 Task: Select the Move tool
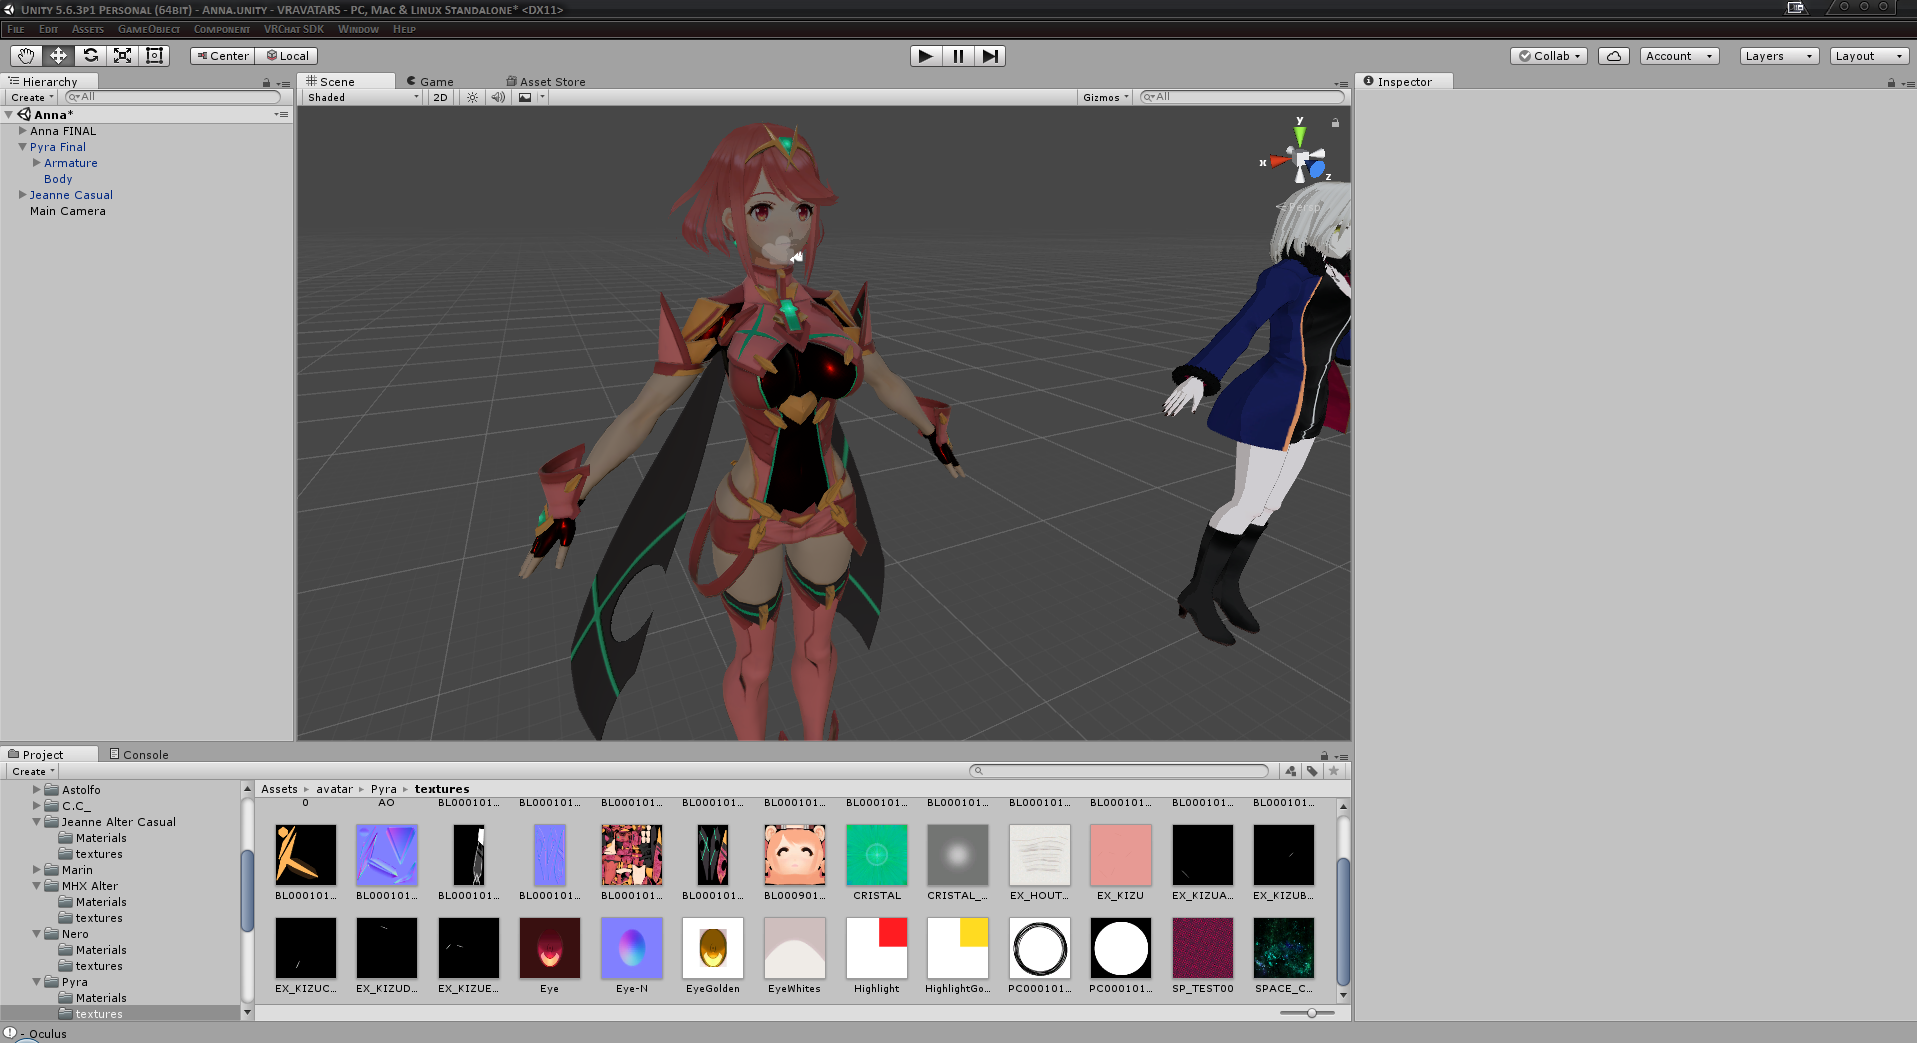(x=58, y=56)
